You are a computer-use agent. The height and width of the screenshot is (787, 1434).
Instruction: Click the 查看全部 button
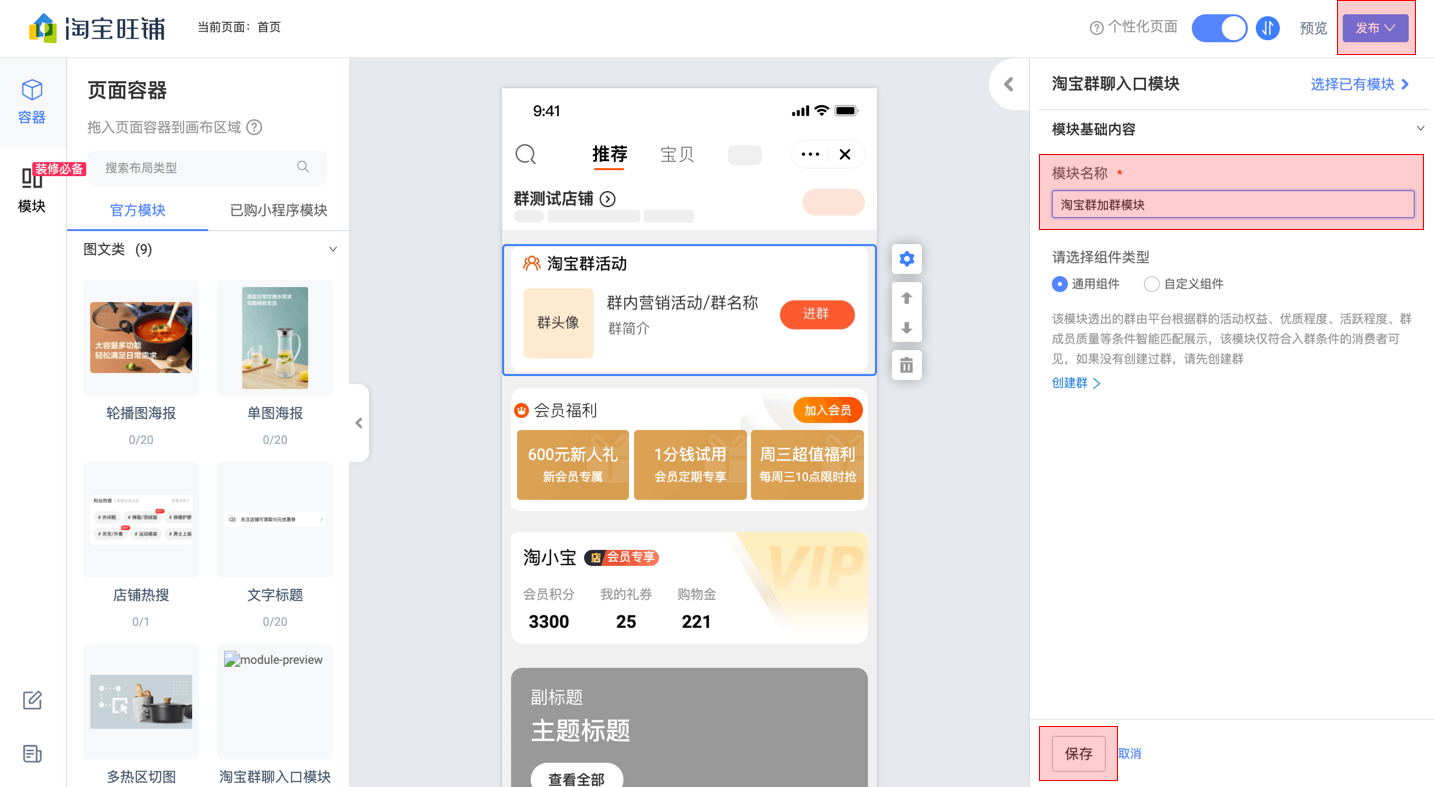coord(577,777)
